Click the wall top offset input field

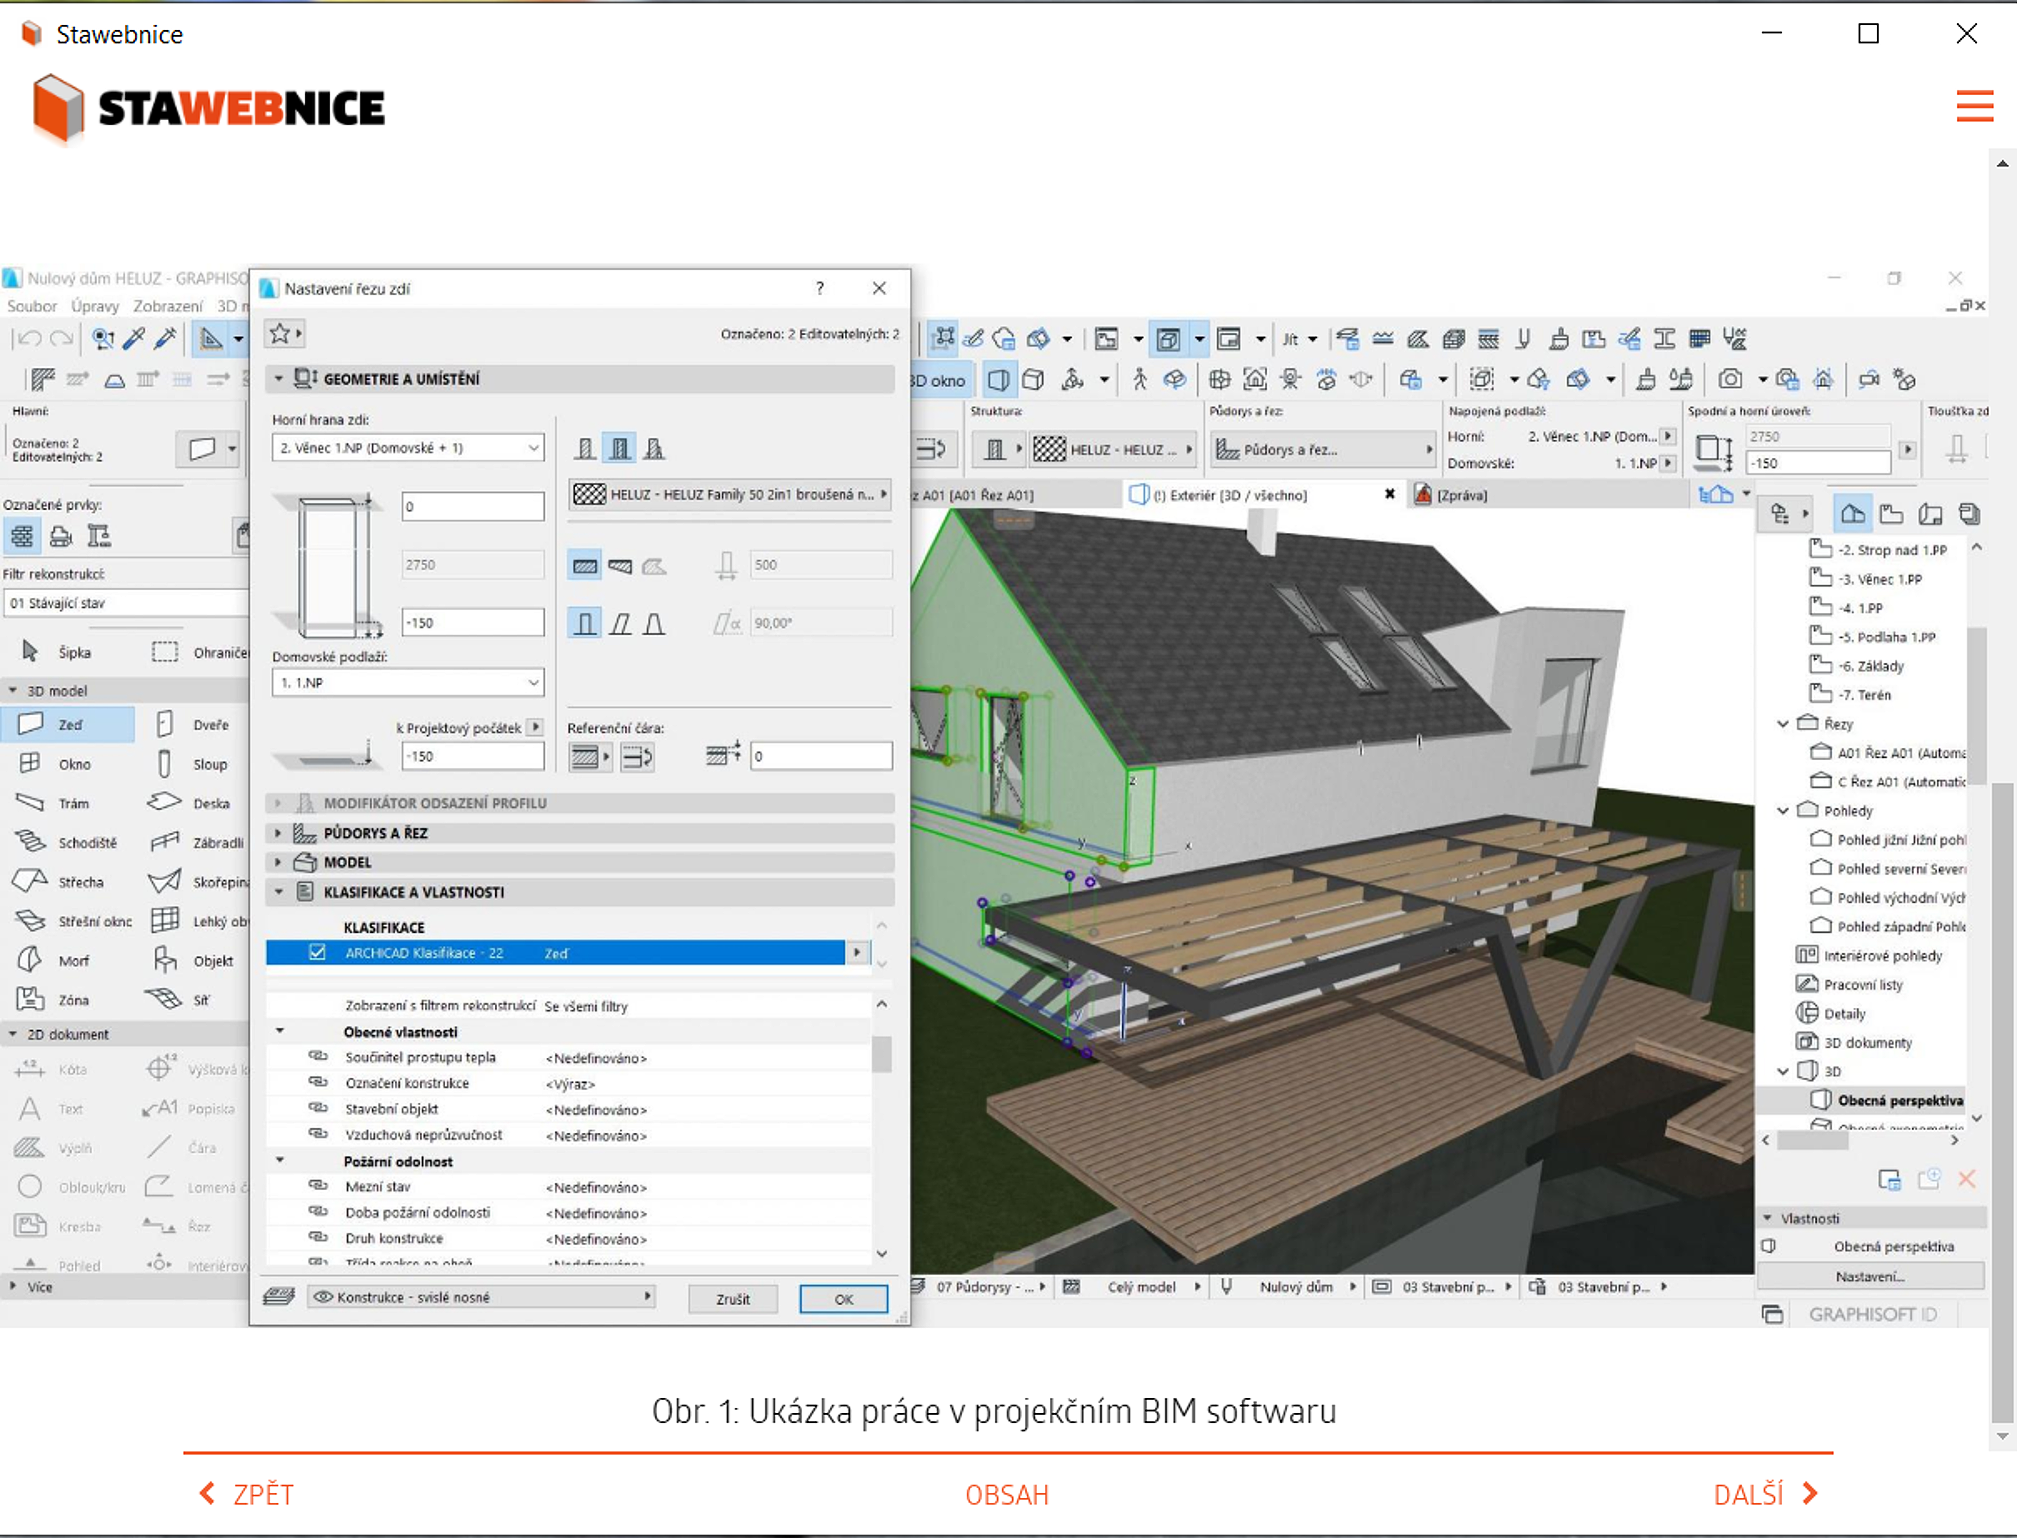472,506
